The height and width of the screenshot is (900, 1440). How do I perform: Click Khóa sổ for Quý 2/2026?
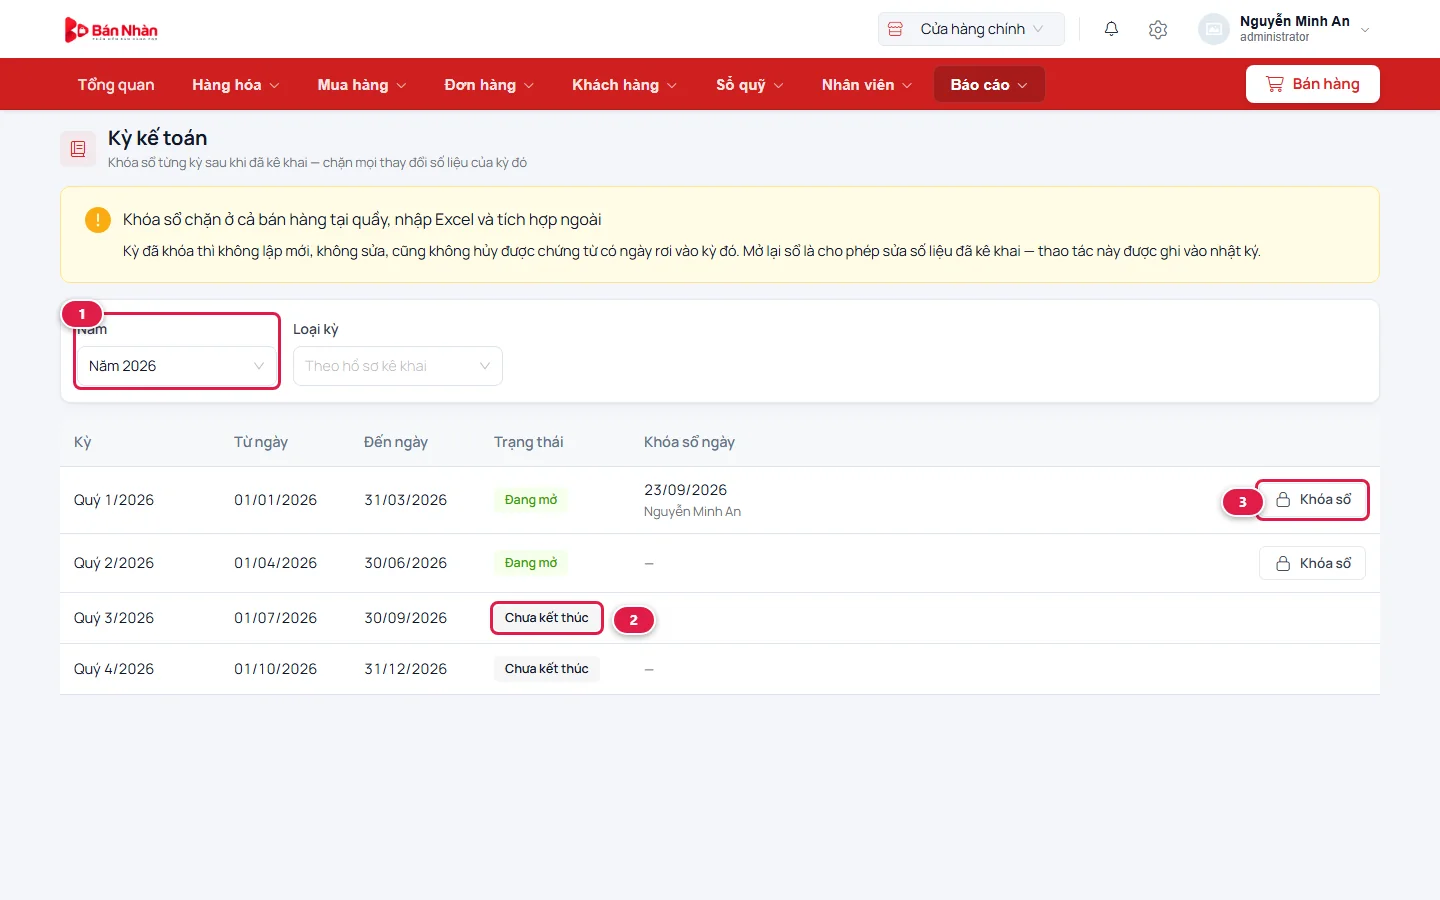[x=1312, y=564]
